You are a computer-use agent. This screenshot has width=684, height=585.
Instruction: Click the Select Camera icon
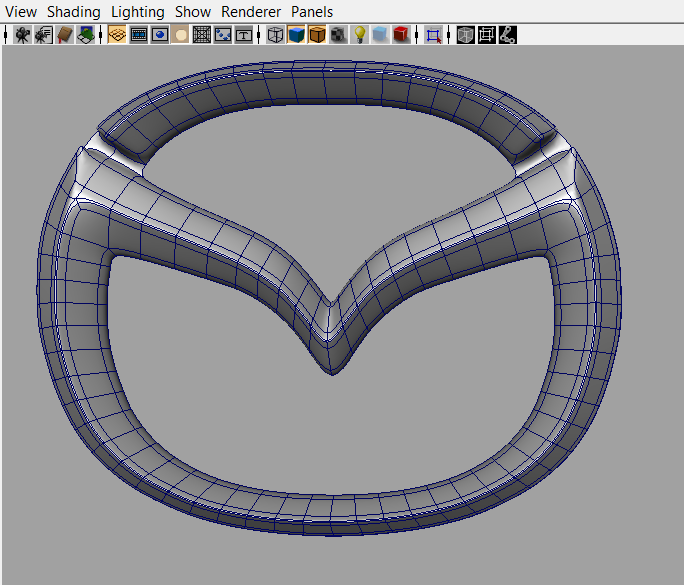point(22,35)
